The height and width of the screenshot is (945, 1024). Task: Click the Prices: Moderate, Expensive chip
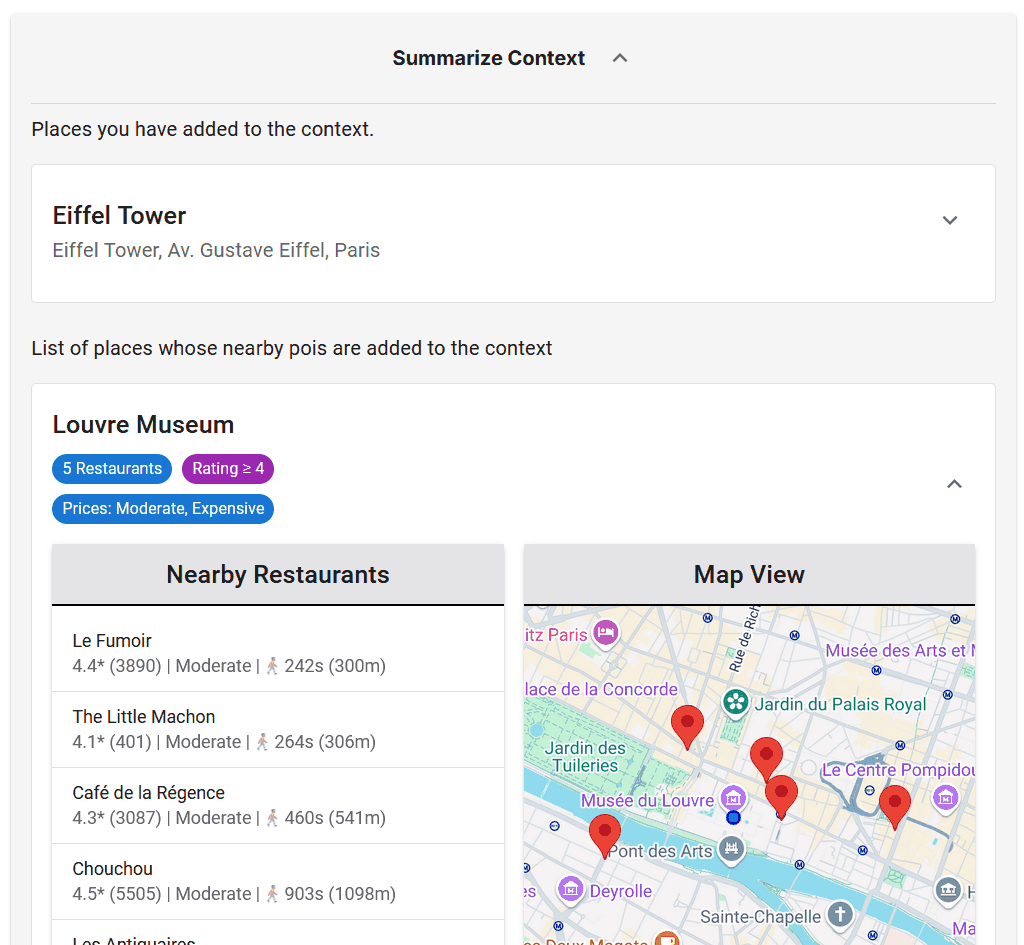click(x=163, y=509)
